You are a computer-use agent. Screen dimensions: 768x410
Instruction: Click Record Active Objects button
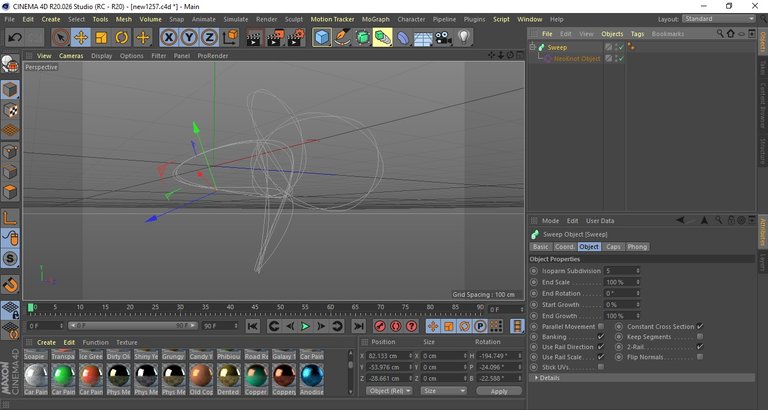click(x=380, y=326)
